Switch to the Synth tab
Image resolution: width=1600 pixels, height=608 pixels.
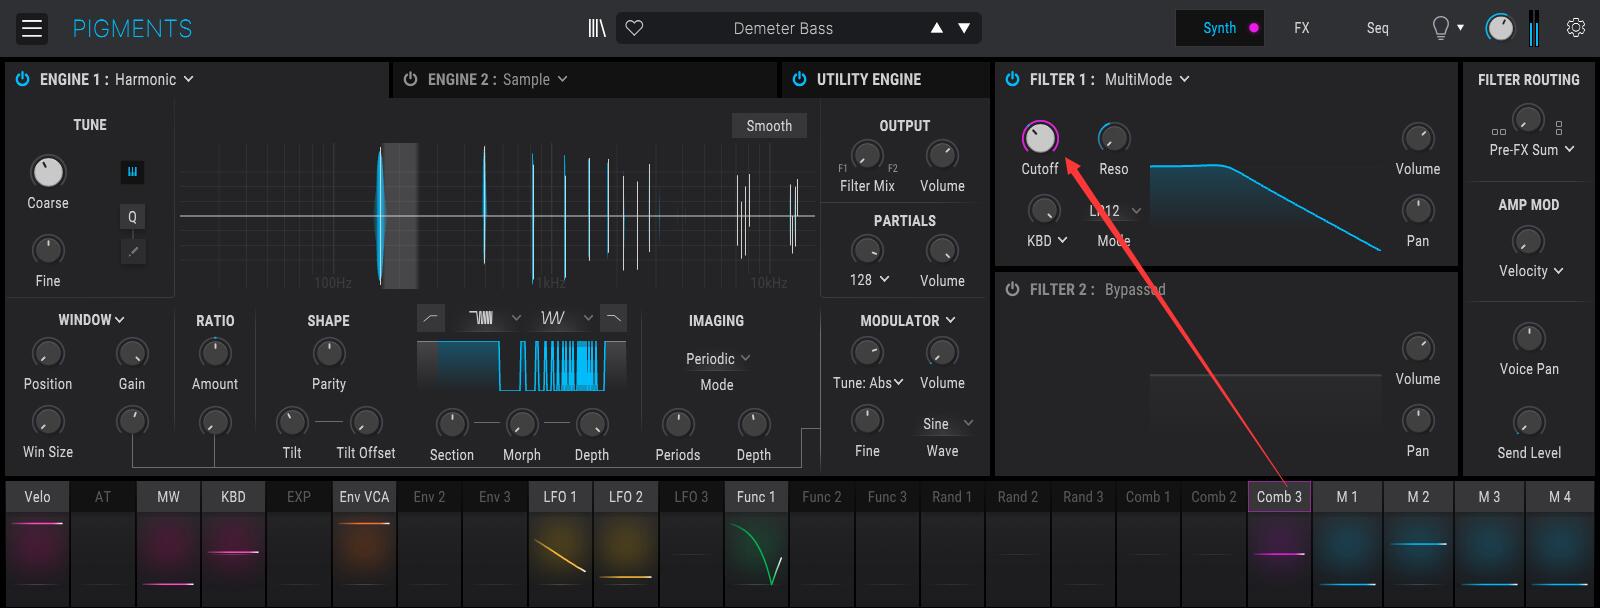point(1220,28)
